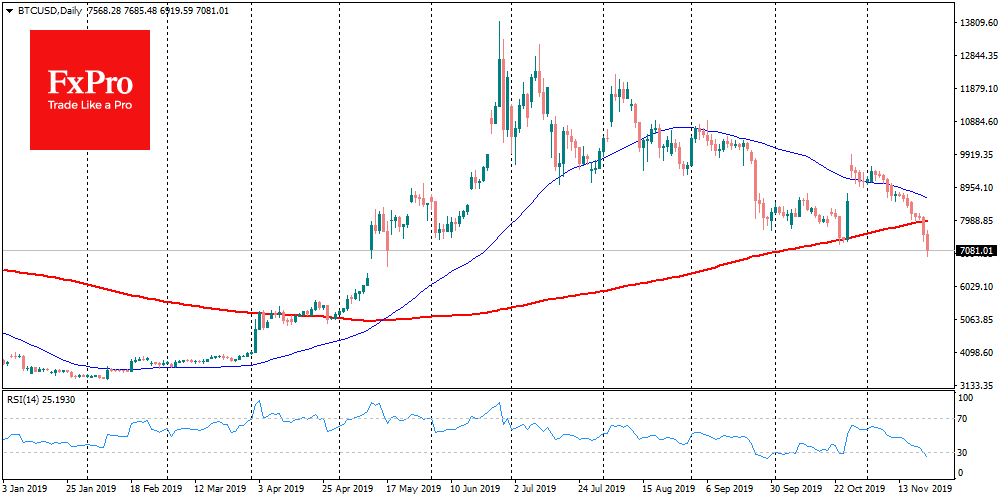The height and width of the screenshot is (500, 1000).
Task: Select the 3 Jan 2019 date label
Action: click(27, 491)
